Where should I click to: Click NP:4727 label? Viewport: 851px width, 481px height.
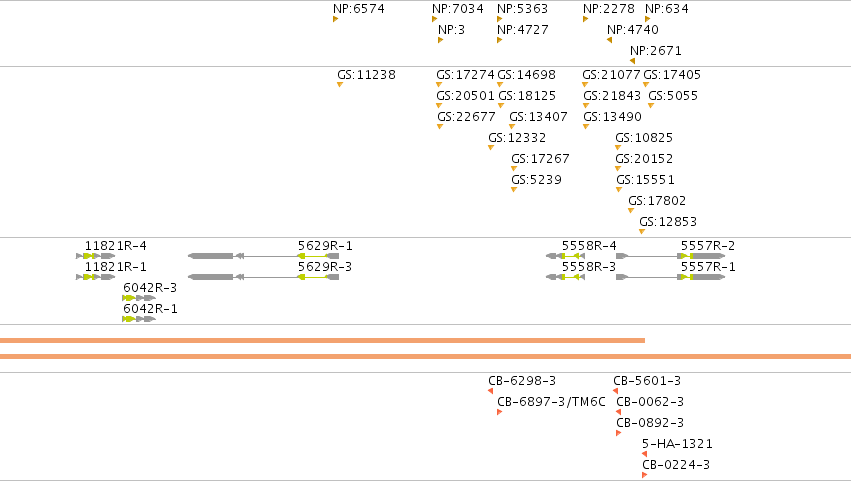click(523, 30)
